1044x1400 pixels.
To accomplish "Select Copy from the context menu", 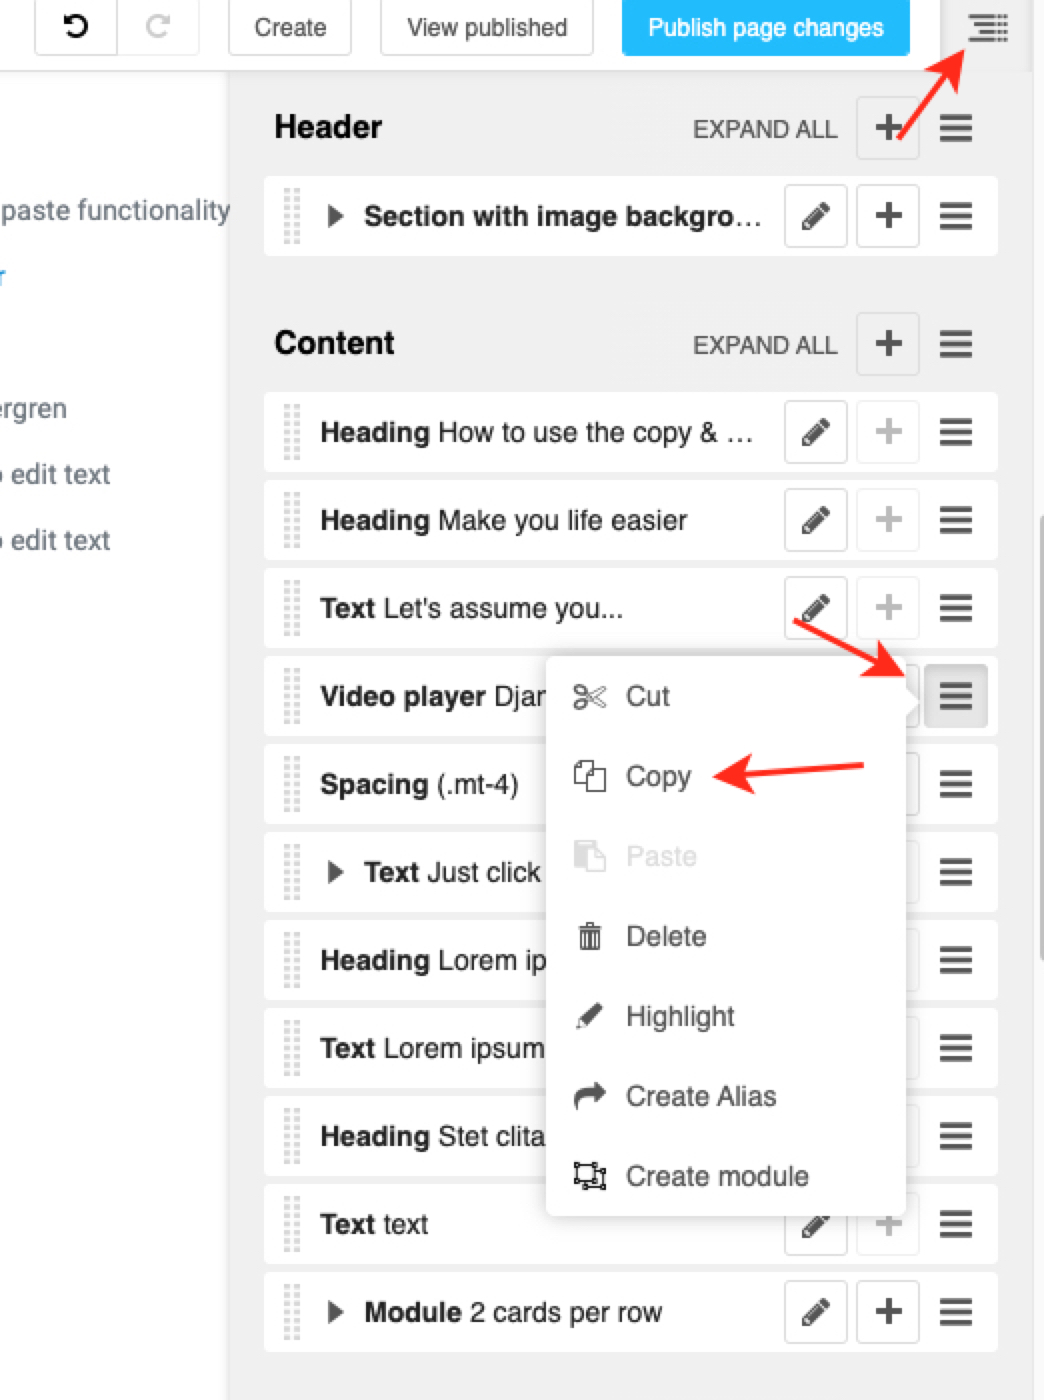I will (x=657, y=776).
